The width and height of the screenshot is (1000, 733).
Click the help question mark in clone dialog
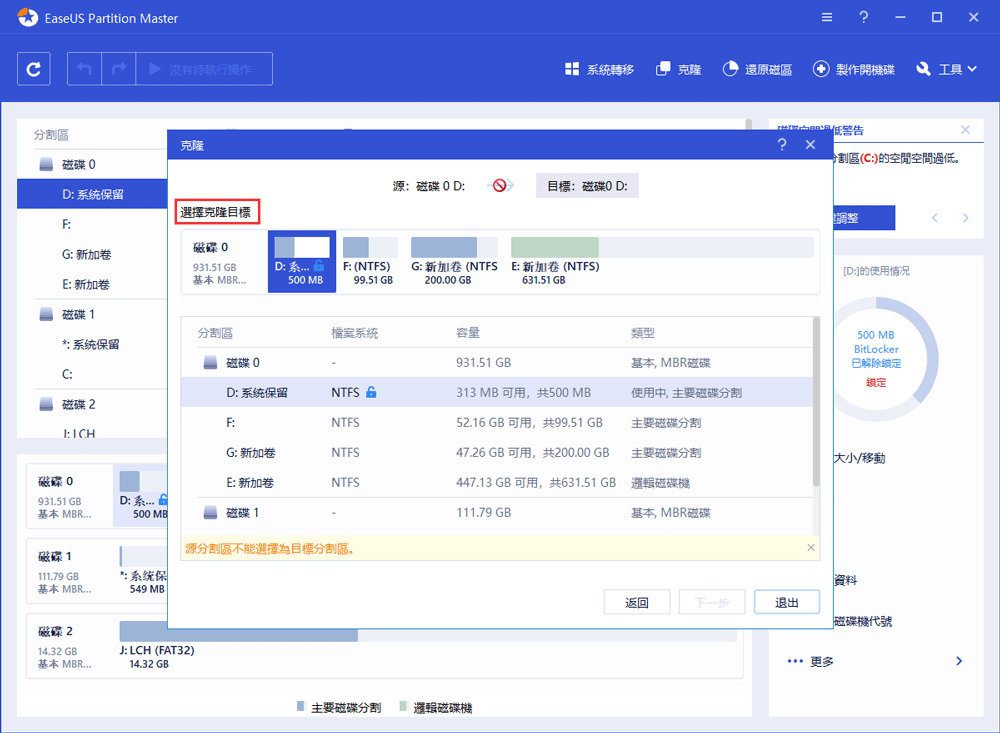782,144
